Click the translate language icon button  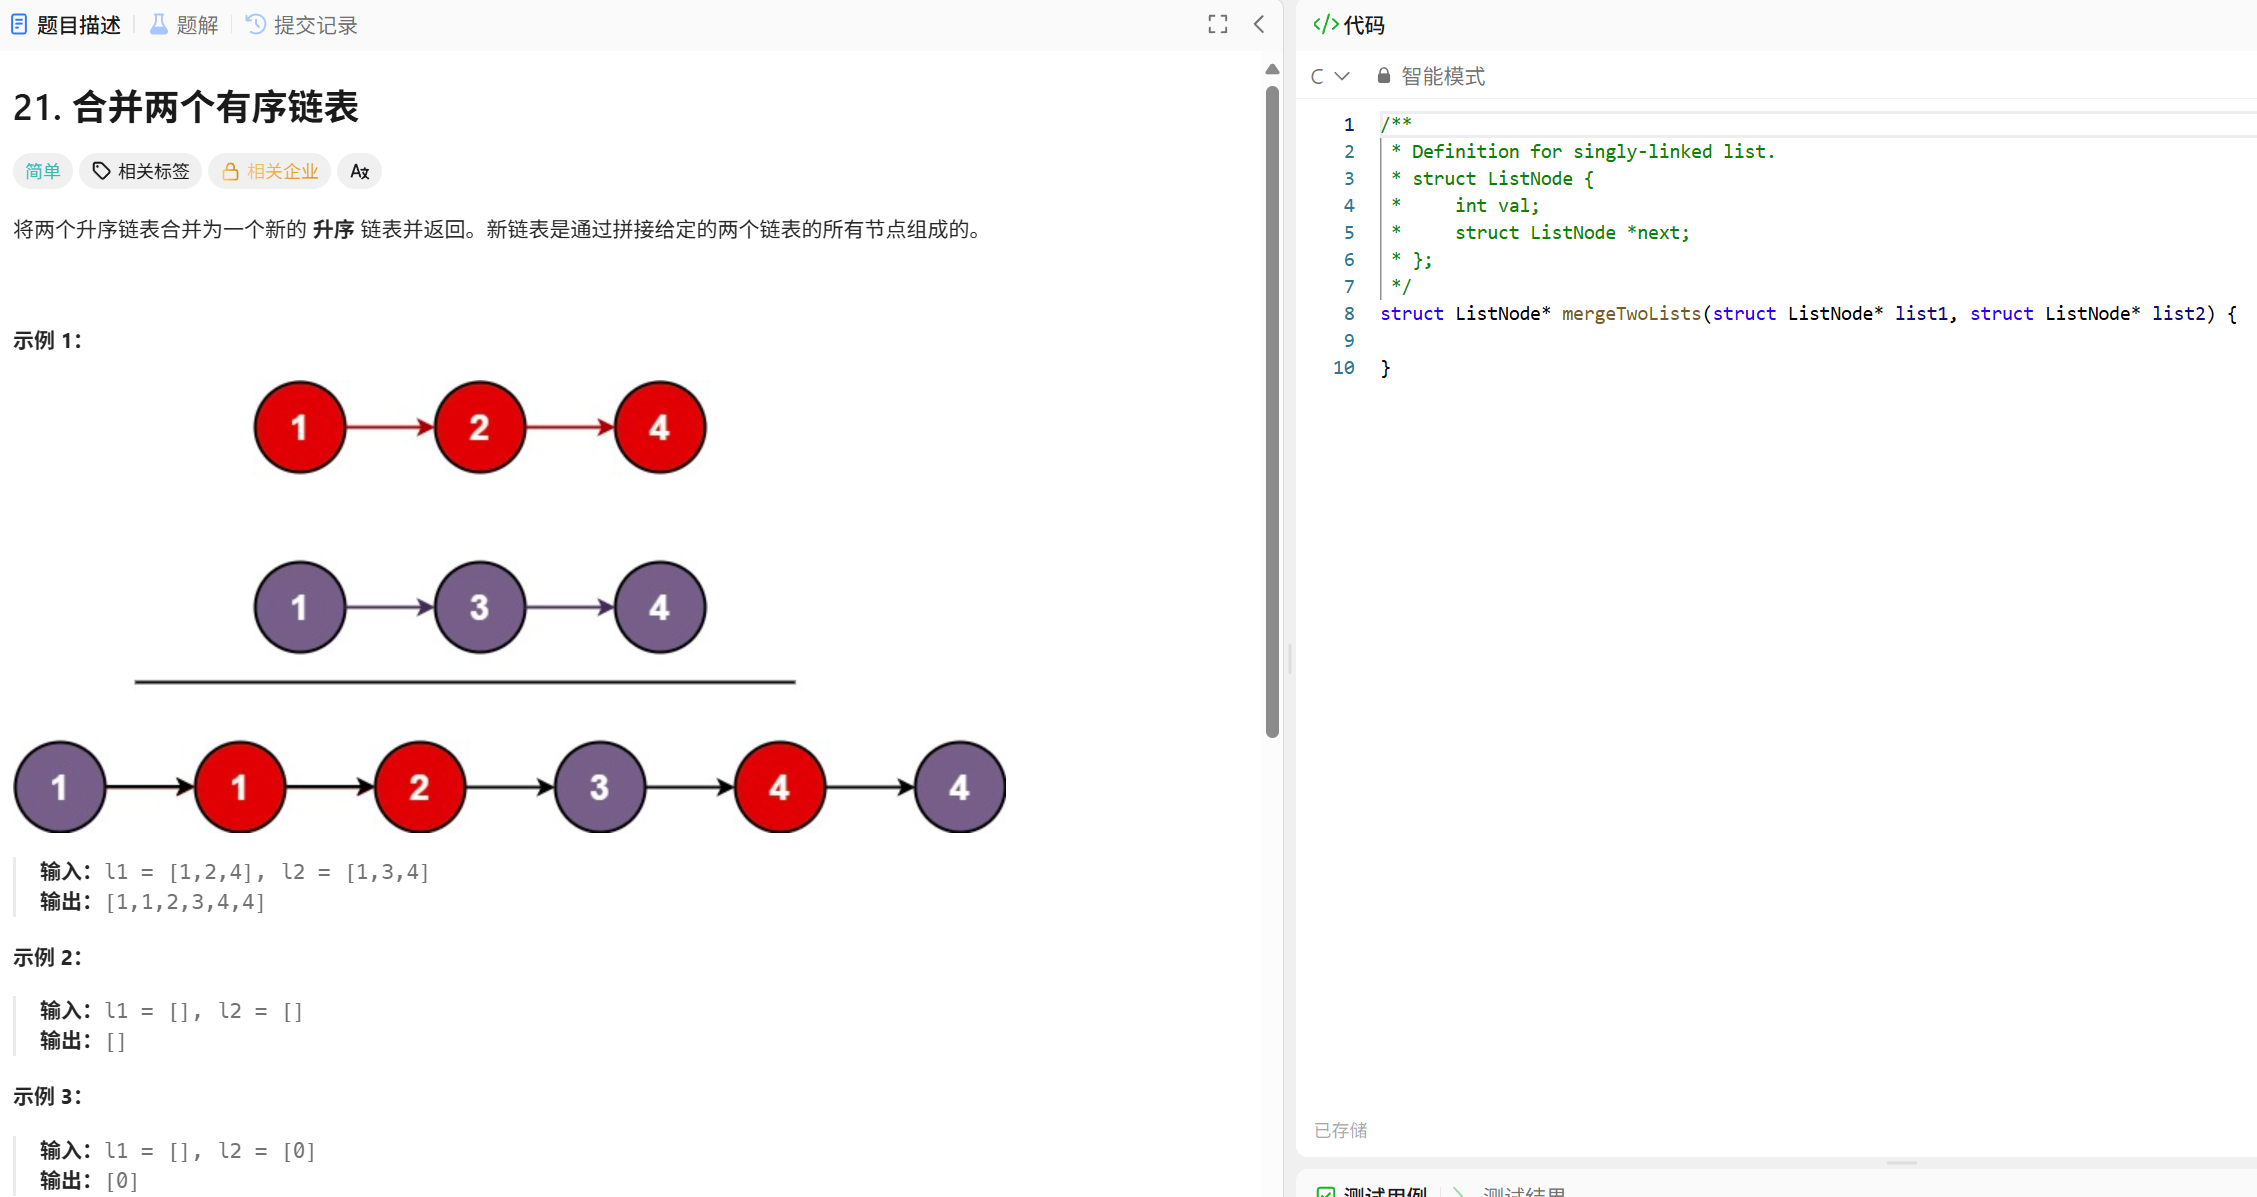pos(360,171)
